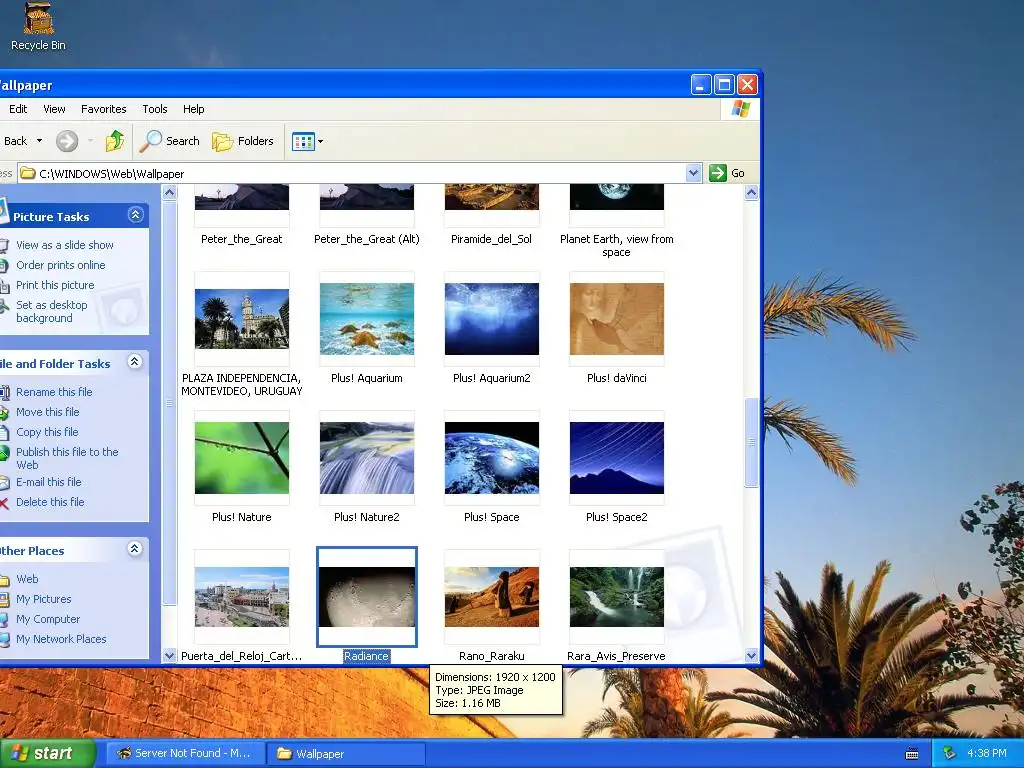
Task: Select the Plus! Space2 thumbnail
Action: coord(616,458)
